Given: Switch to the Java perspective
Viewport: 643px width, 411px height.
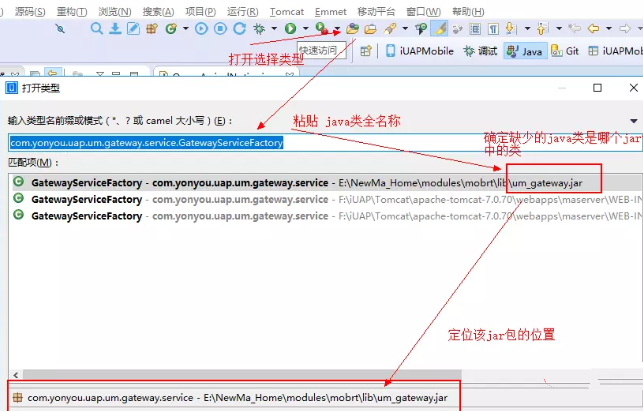Looking at the screenshot, I should tap(525, 51).
